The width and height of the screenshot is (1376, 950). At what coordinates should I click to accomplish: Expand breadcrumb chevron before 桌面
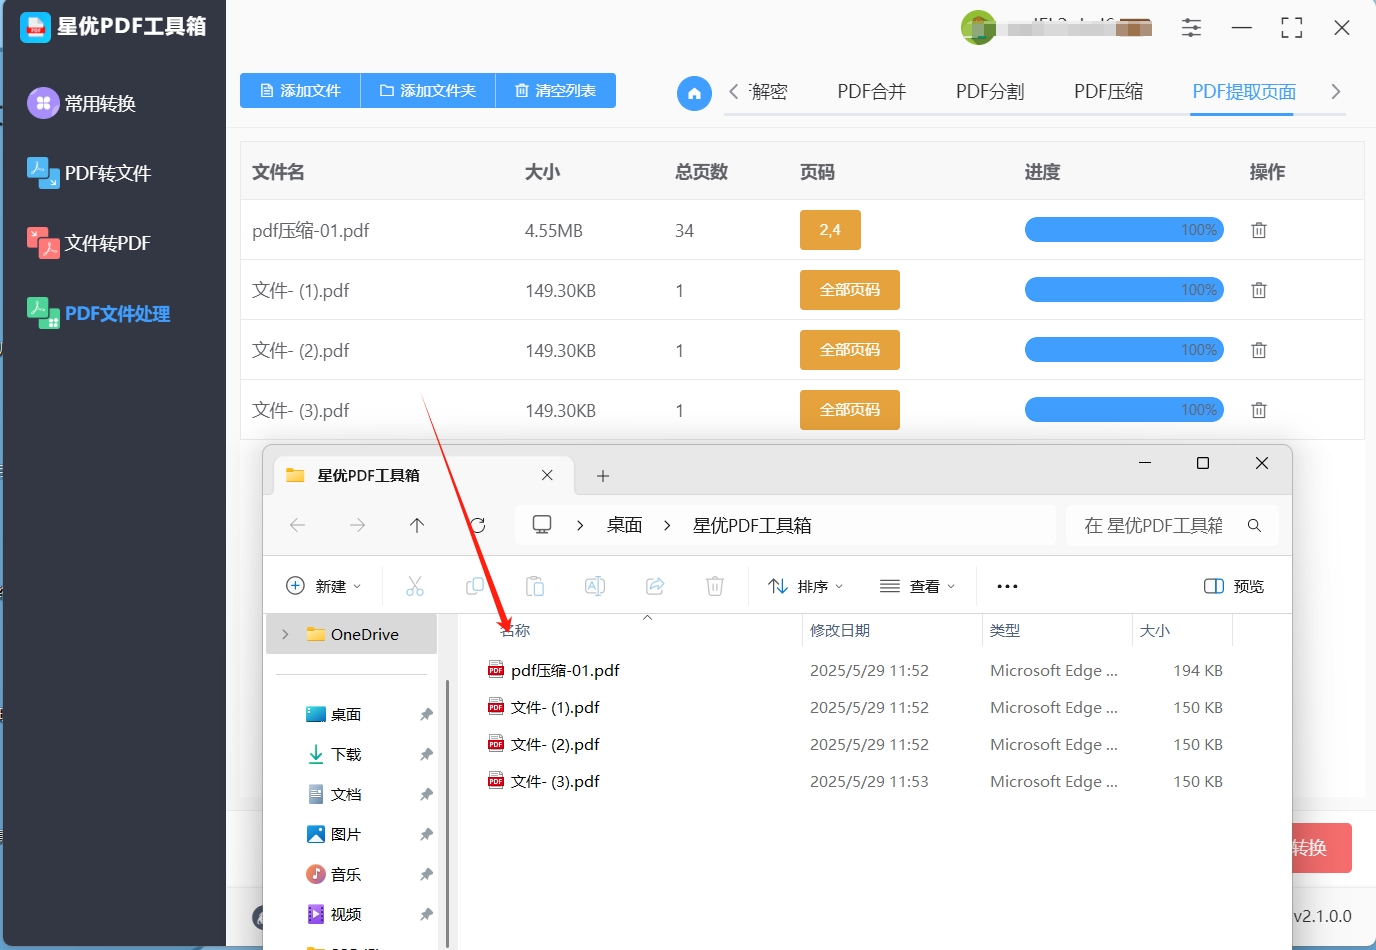580,525
